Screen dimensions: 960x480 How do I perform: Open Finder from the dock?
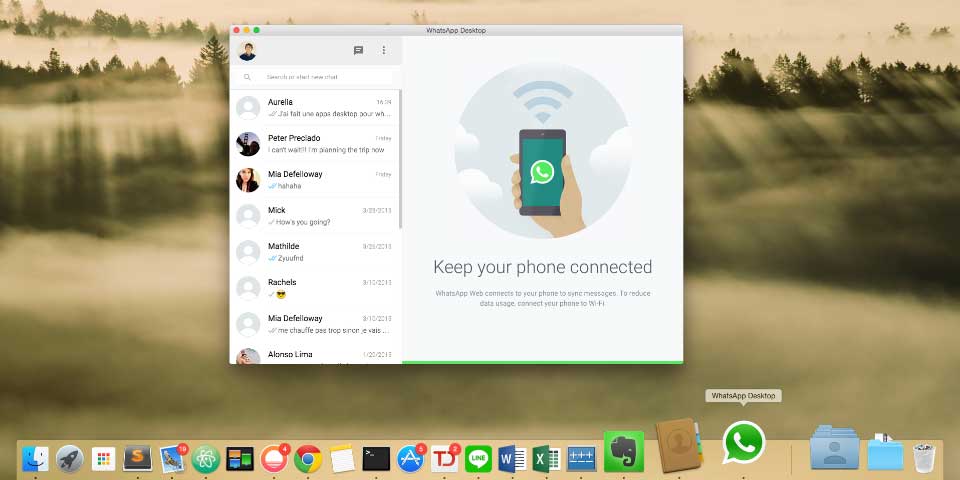click(x=36, y=459)
